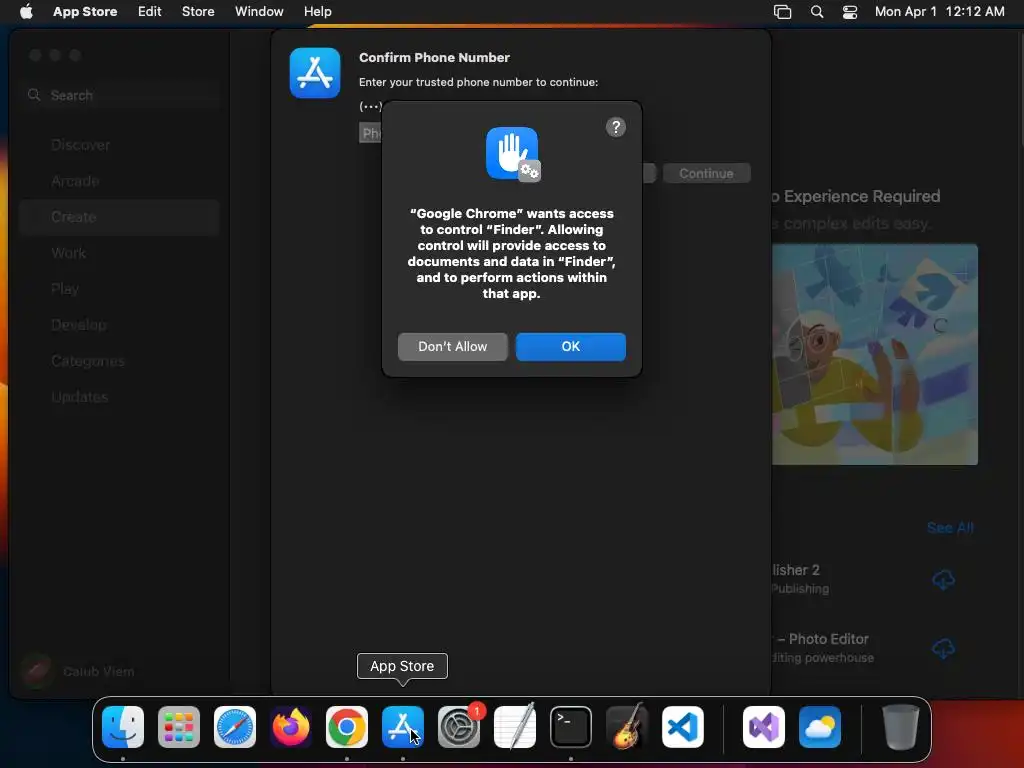Open Launchpad in the Dock
The height and width of the screenshot is (768, 1024).
pos(179,727)
